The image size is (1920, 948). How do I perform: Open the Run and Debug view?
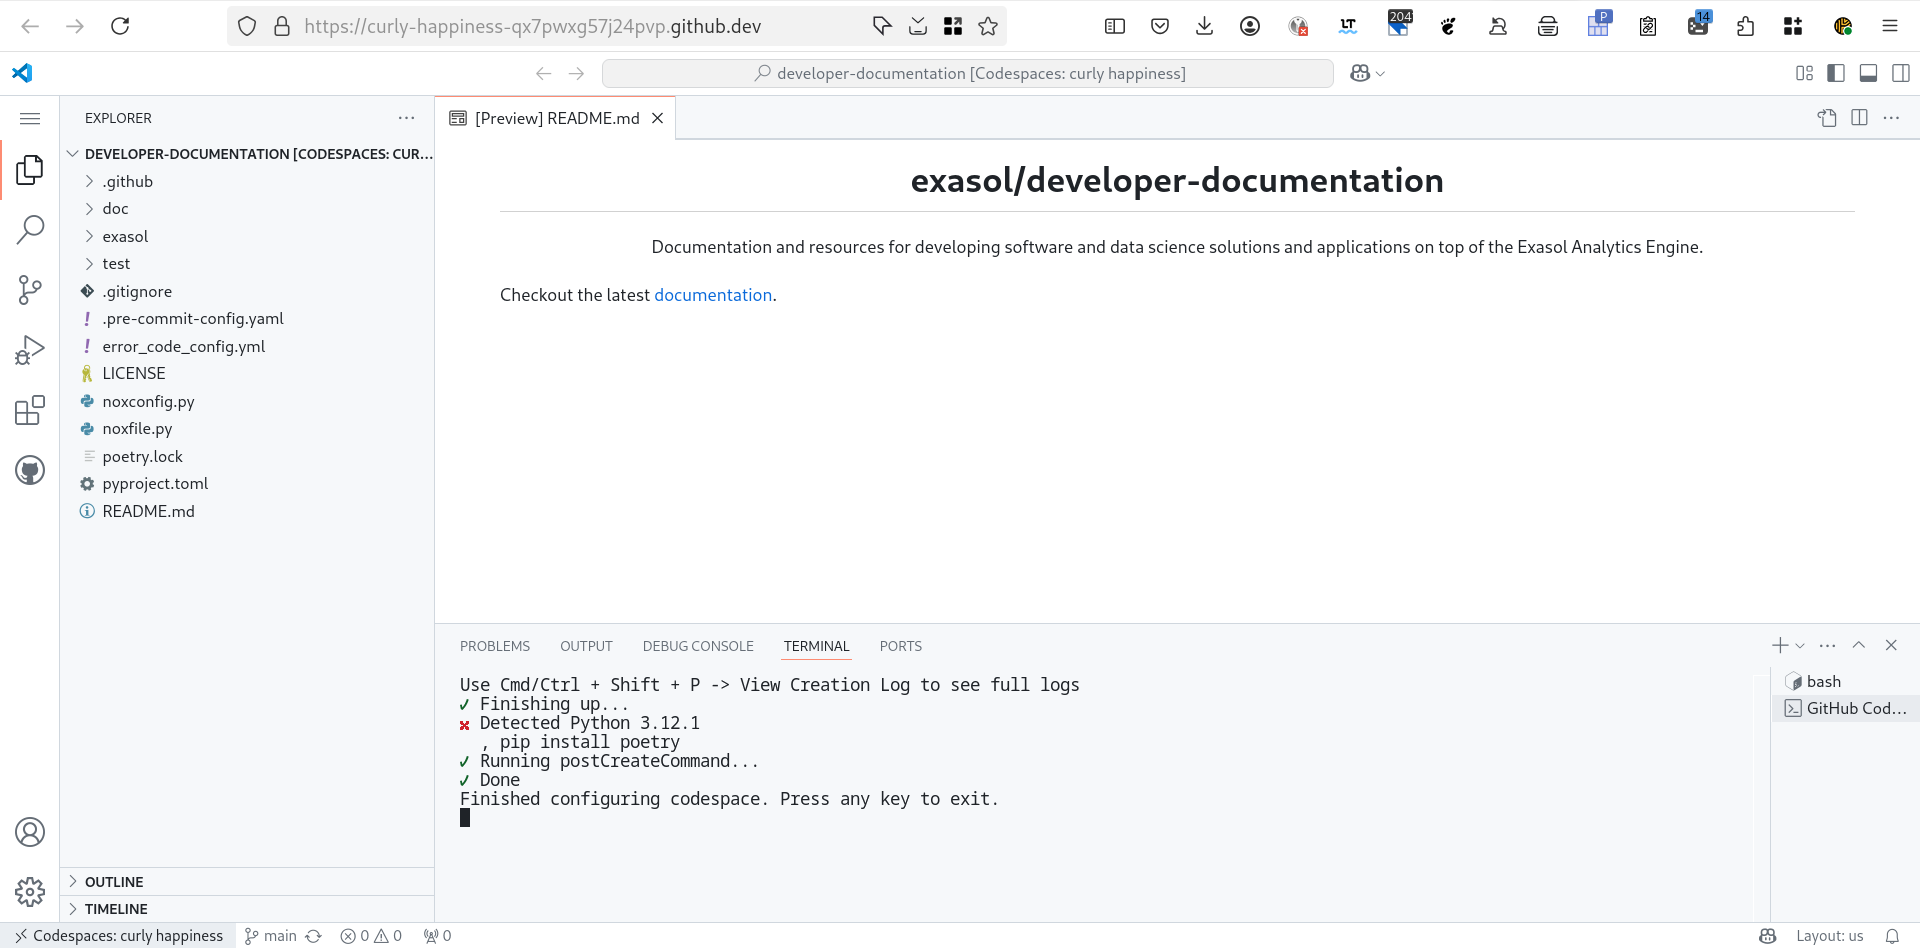click(30, 350)
